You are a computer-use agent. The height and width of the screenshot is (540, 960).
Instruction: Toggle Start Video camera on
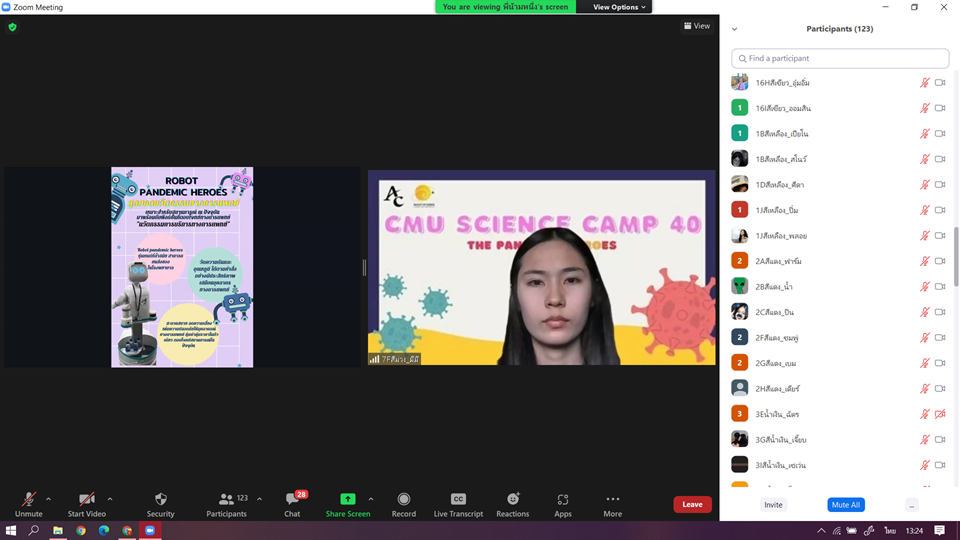tap(87, 503)
